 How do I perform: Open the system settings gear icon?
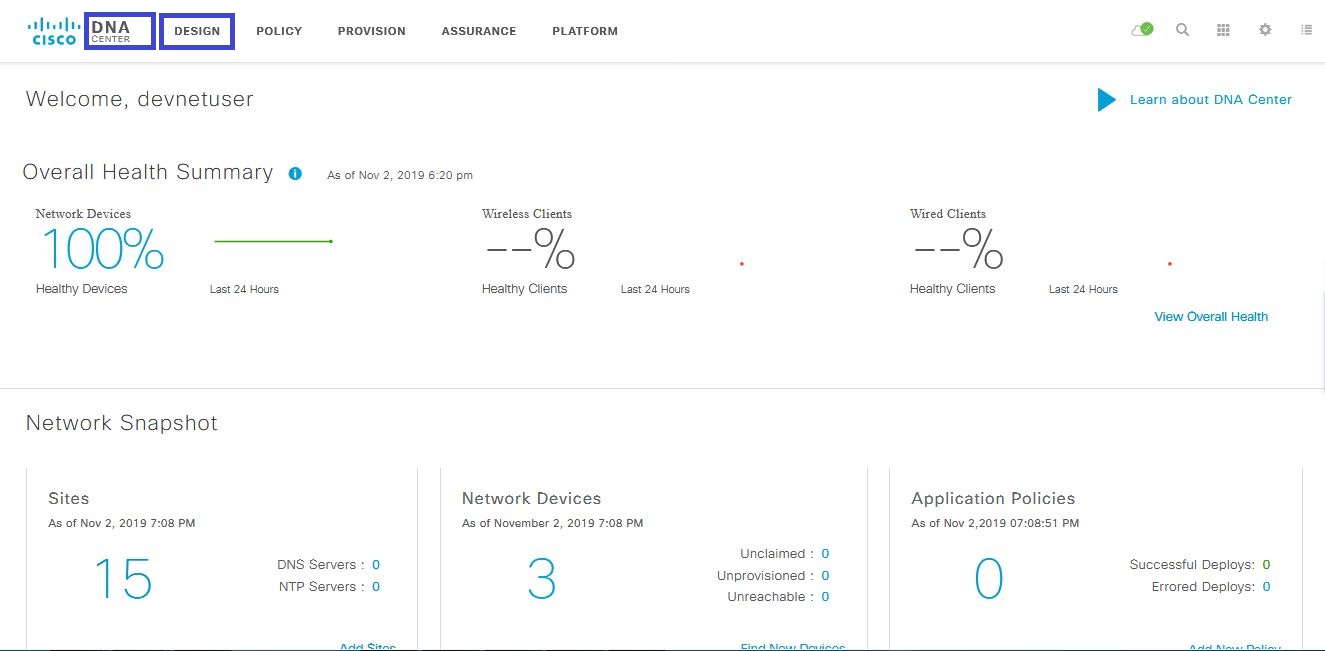[x=1264, y=30]
